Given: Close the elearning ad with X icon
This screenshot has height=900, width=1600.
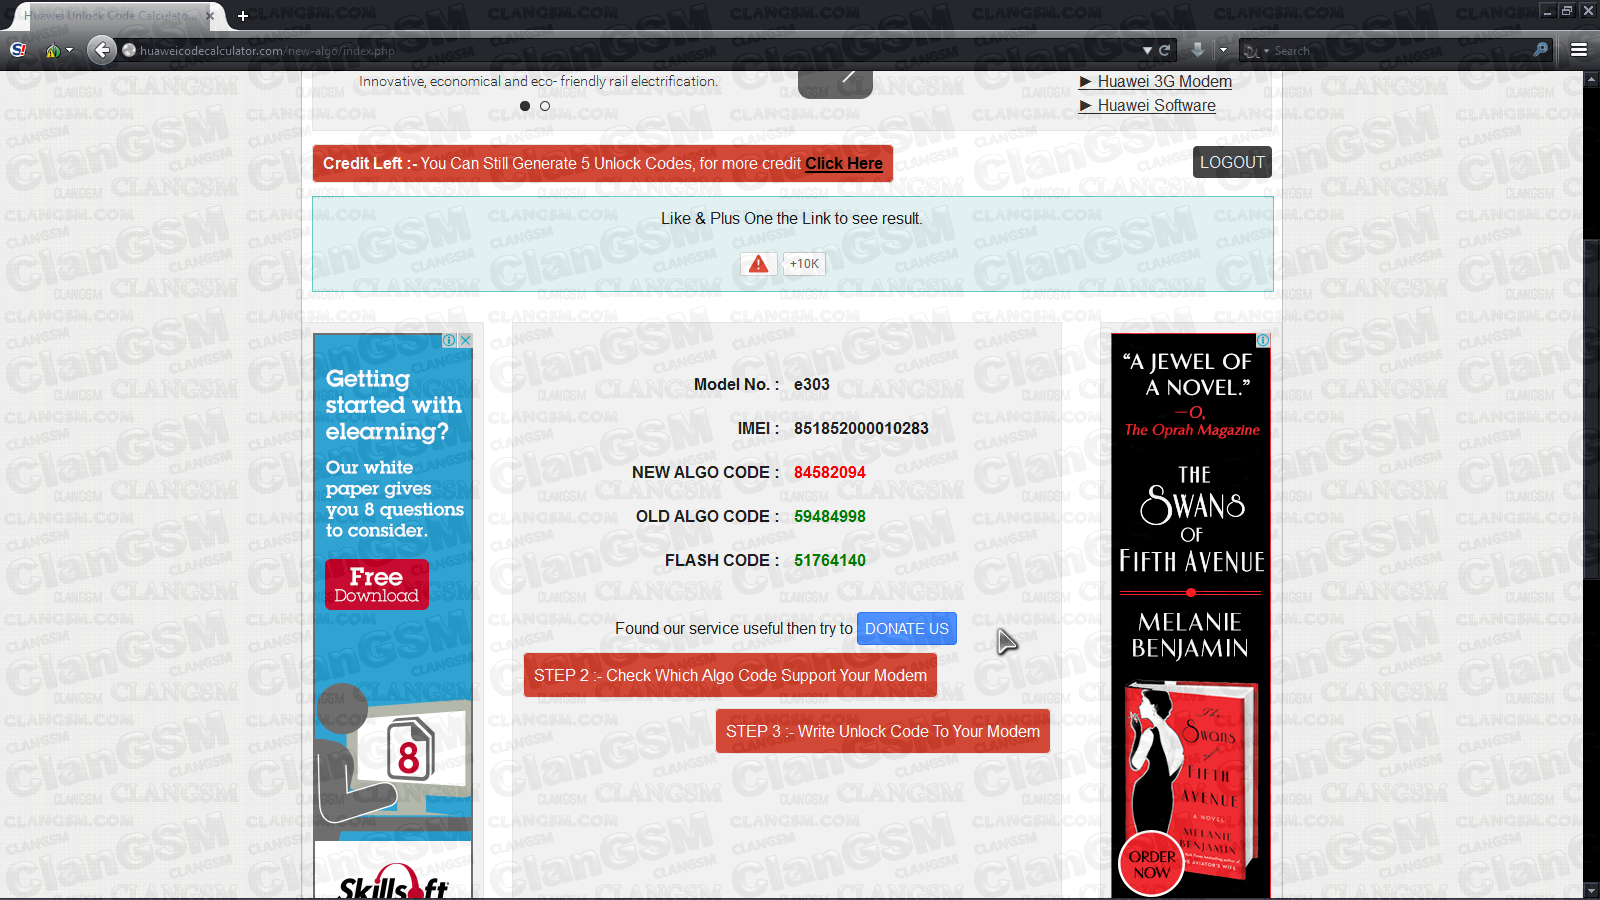Looking at the screenshot, I should coord(465,341).
